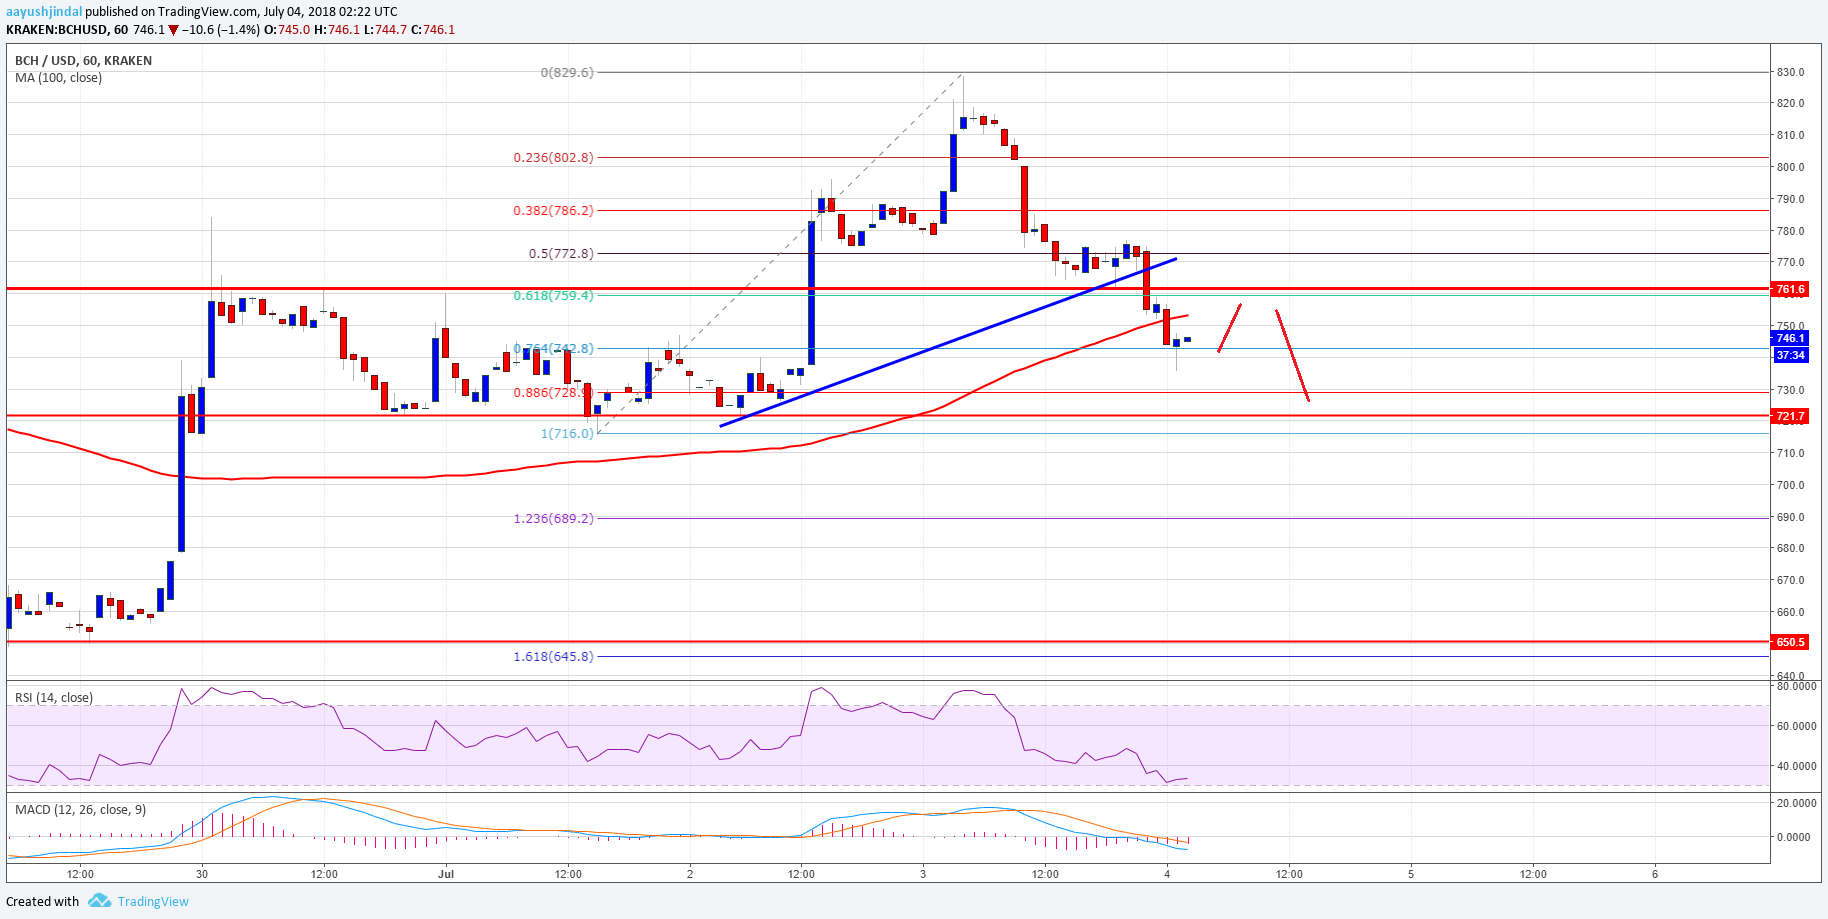Click the 6 date label on time axis
The image size is (1828, 919).
(x=1655, y=875)
